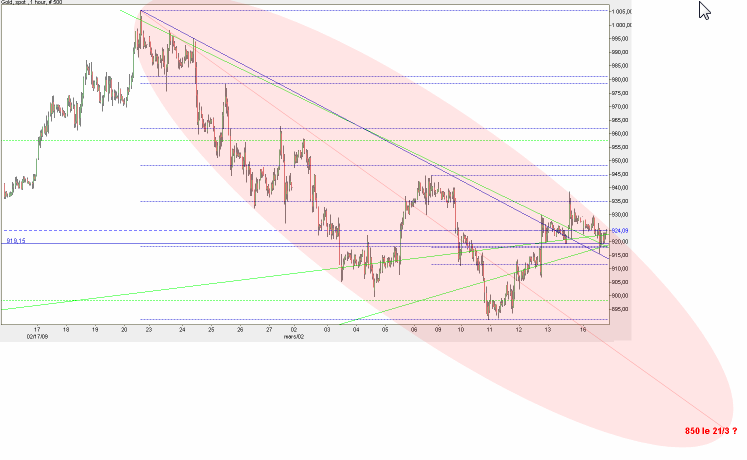Viewport: 747px width, 460px height.
Task: Click day 20 on the time axis
Action: (124, 329)
